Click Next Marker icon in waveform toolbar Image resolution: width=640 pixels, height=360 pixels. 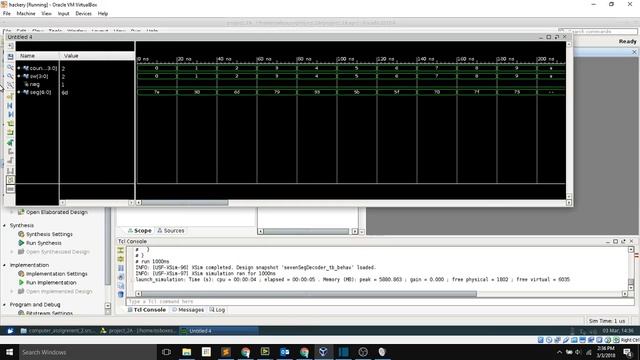pos(10,160)
